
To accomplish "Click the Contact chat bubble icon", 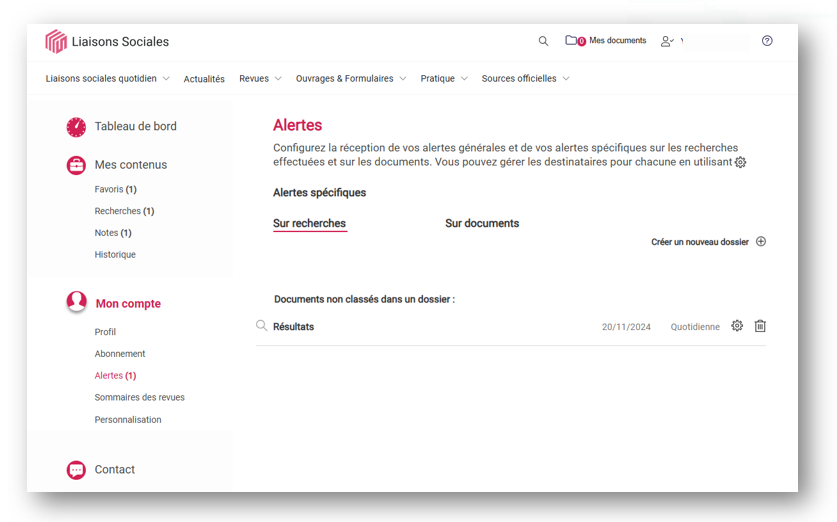I will [x=76, y=470].
